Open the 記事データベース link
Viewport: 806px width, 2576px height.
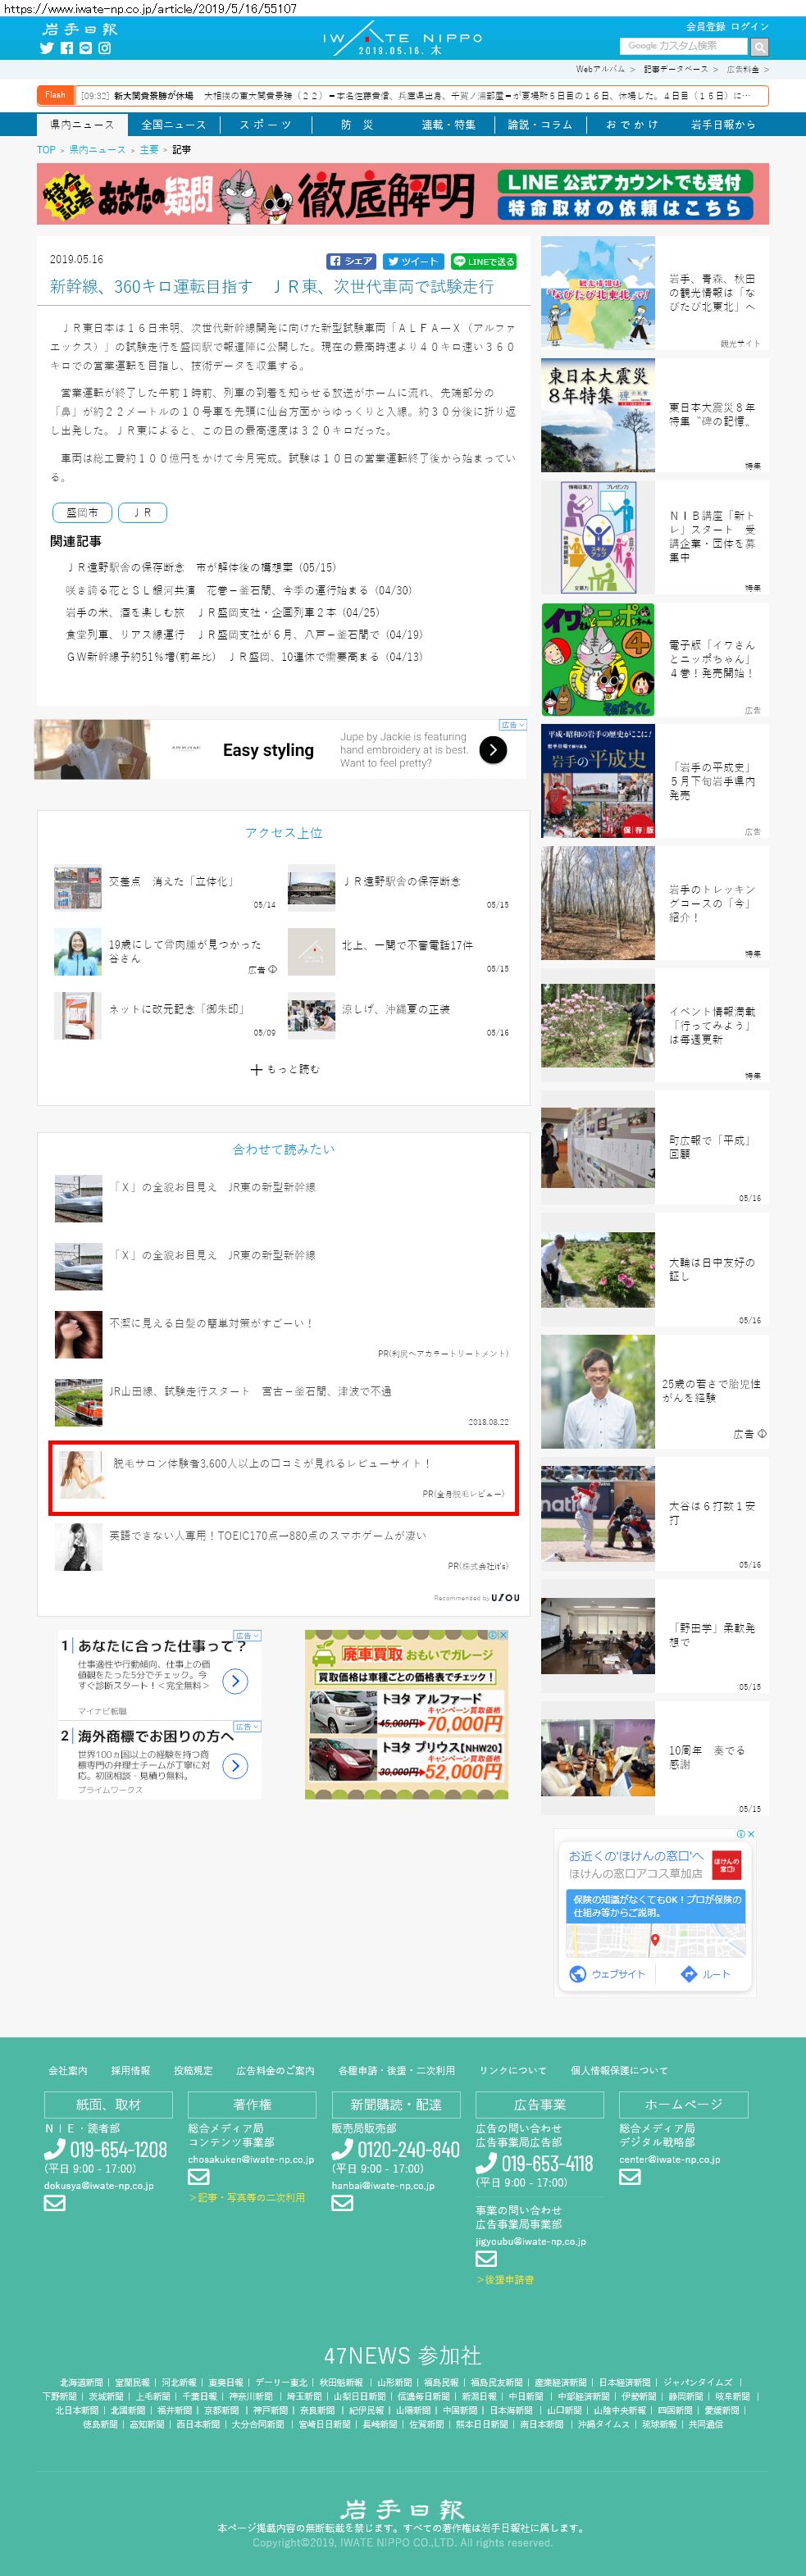click(676, 69)
